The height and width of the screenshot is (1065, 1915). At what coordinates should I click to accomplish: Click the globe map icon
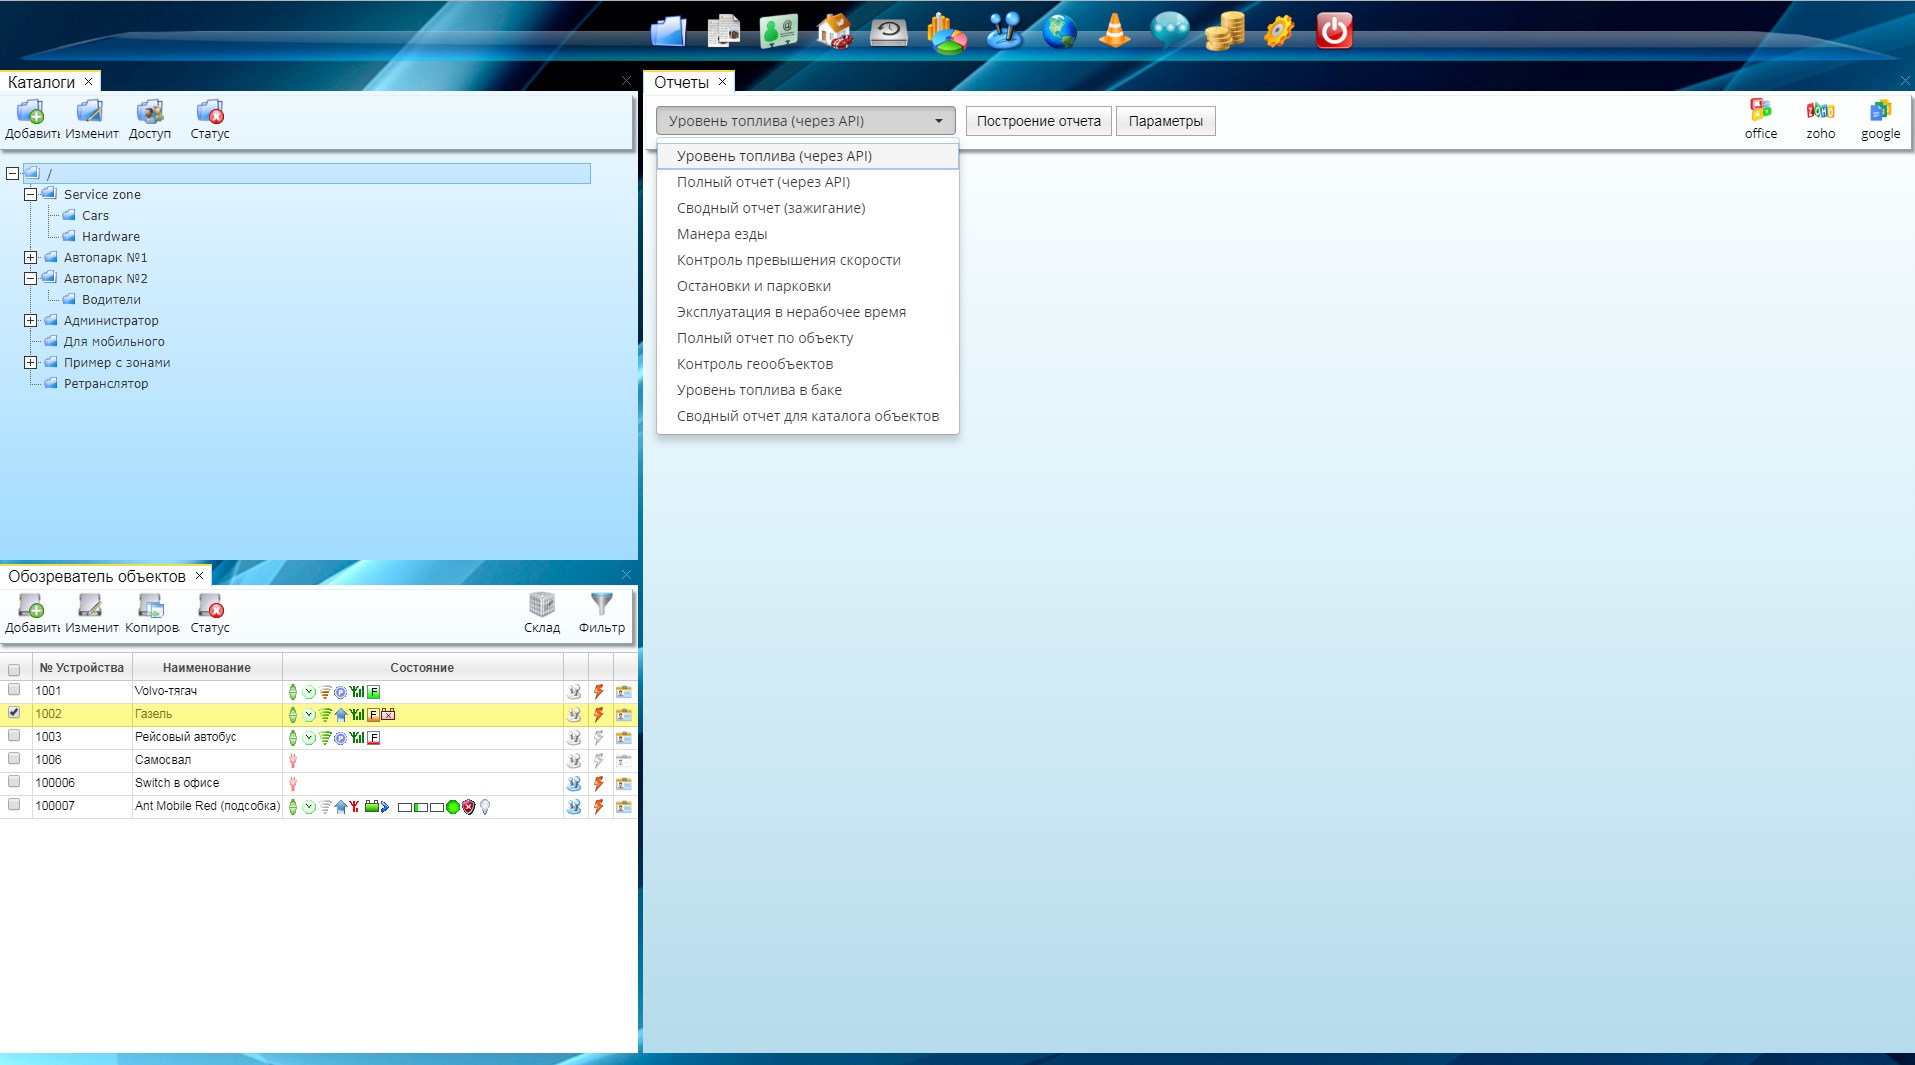[1059, 31]
